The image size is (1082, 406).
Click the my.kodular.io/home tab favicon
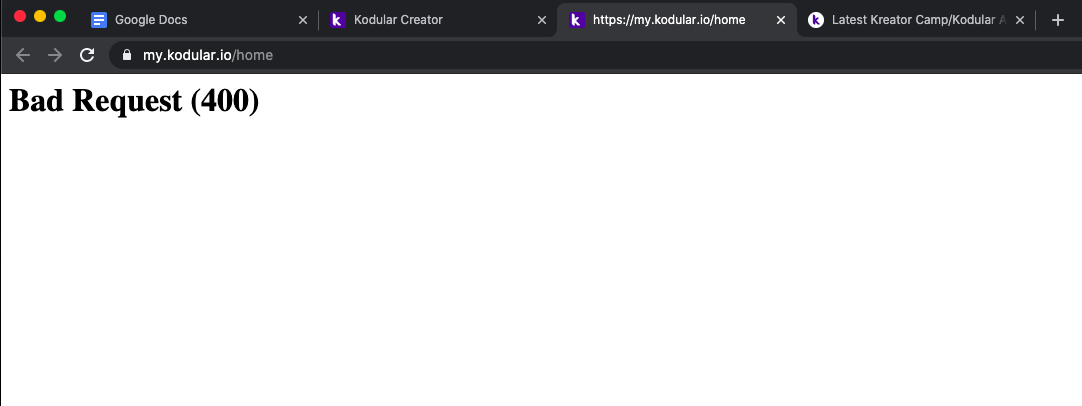577,20
